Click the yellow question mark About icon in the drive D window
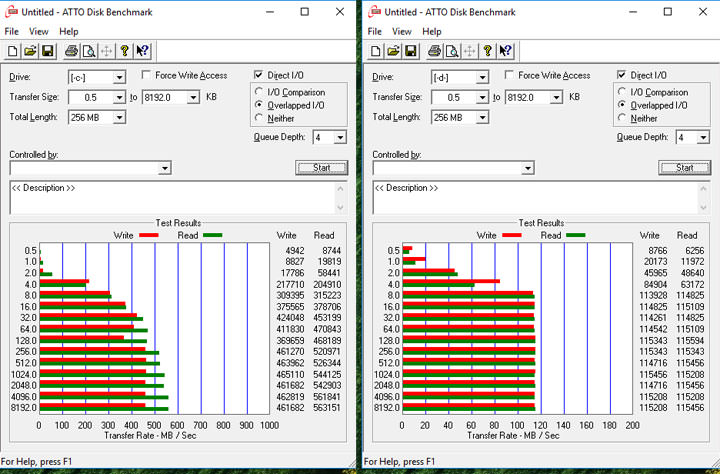 click(487, 51)
